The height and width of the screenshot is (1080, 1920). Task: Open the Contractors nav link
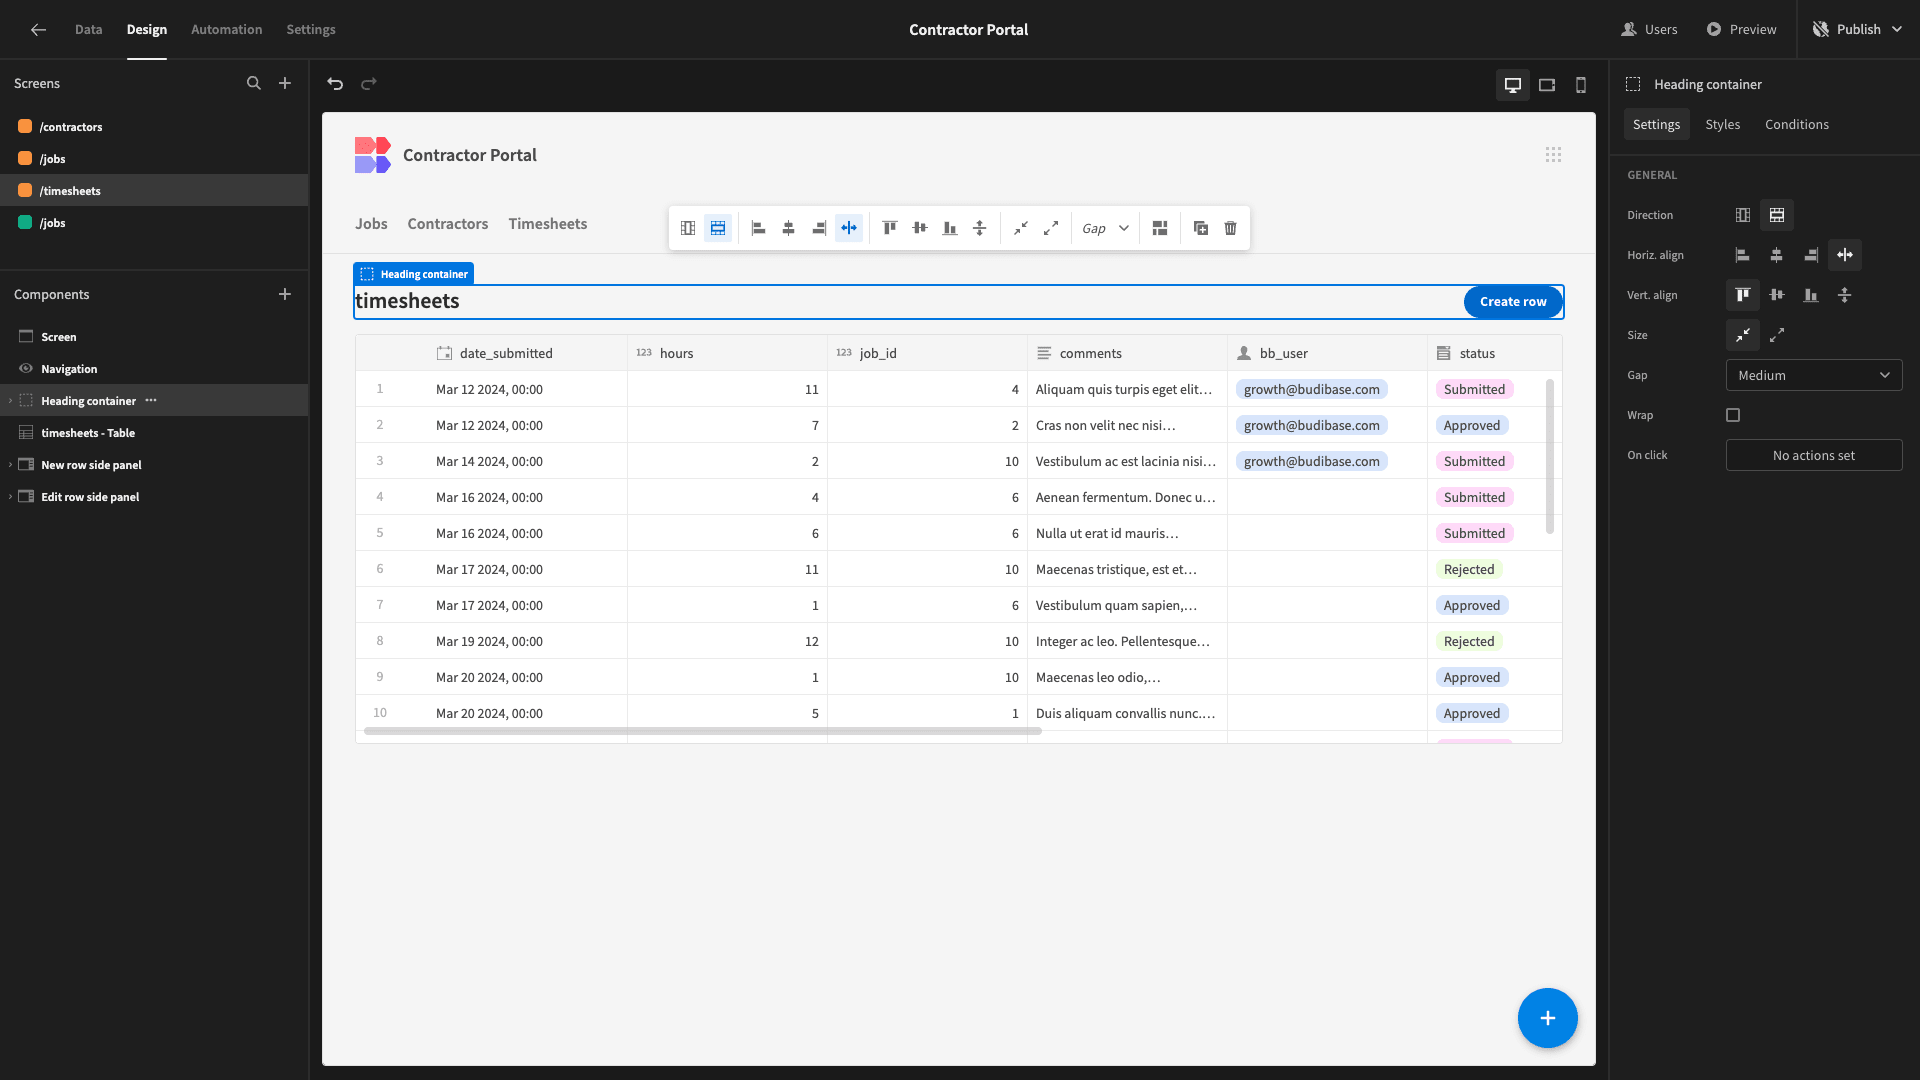[x=448, y=224]
